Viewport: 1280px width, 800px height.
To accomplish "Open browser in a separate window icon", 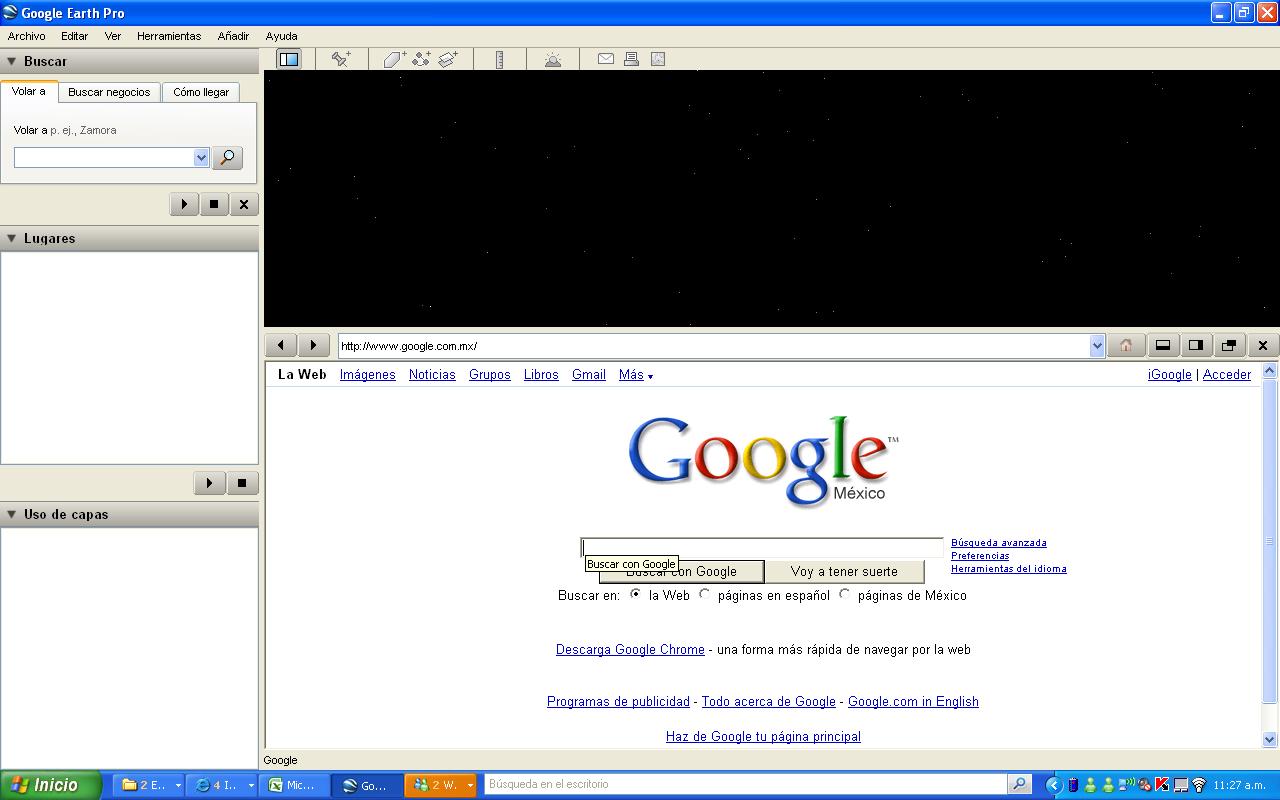I will pos(1229,345).
